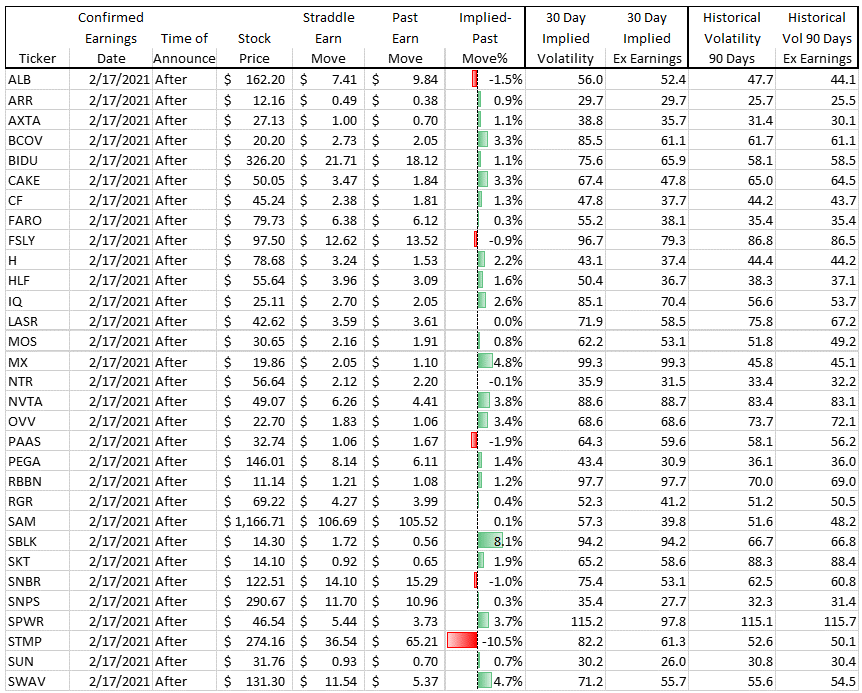Click SAM stock price 1,166.71
Image resolution: width=862 pixels, height=693 pixels.
(254, 522)
